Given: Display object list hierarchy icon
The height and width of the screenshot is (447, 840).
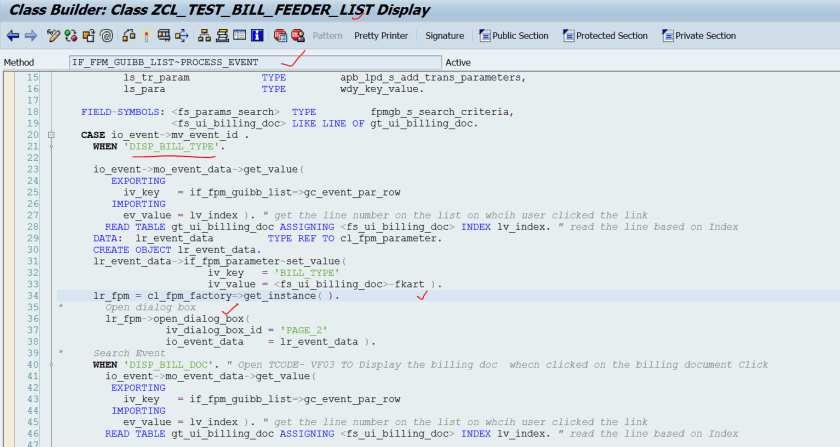Looking at the screenshot, I should click(x=204, y=36).
